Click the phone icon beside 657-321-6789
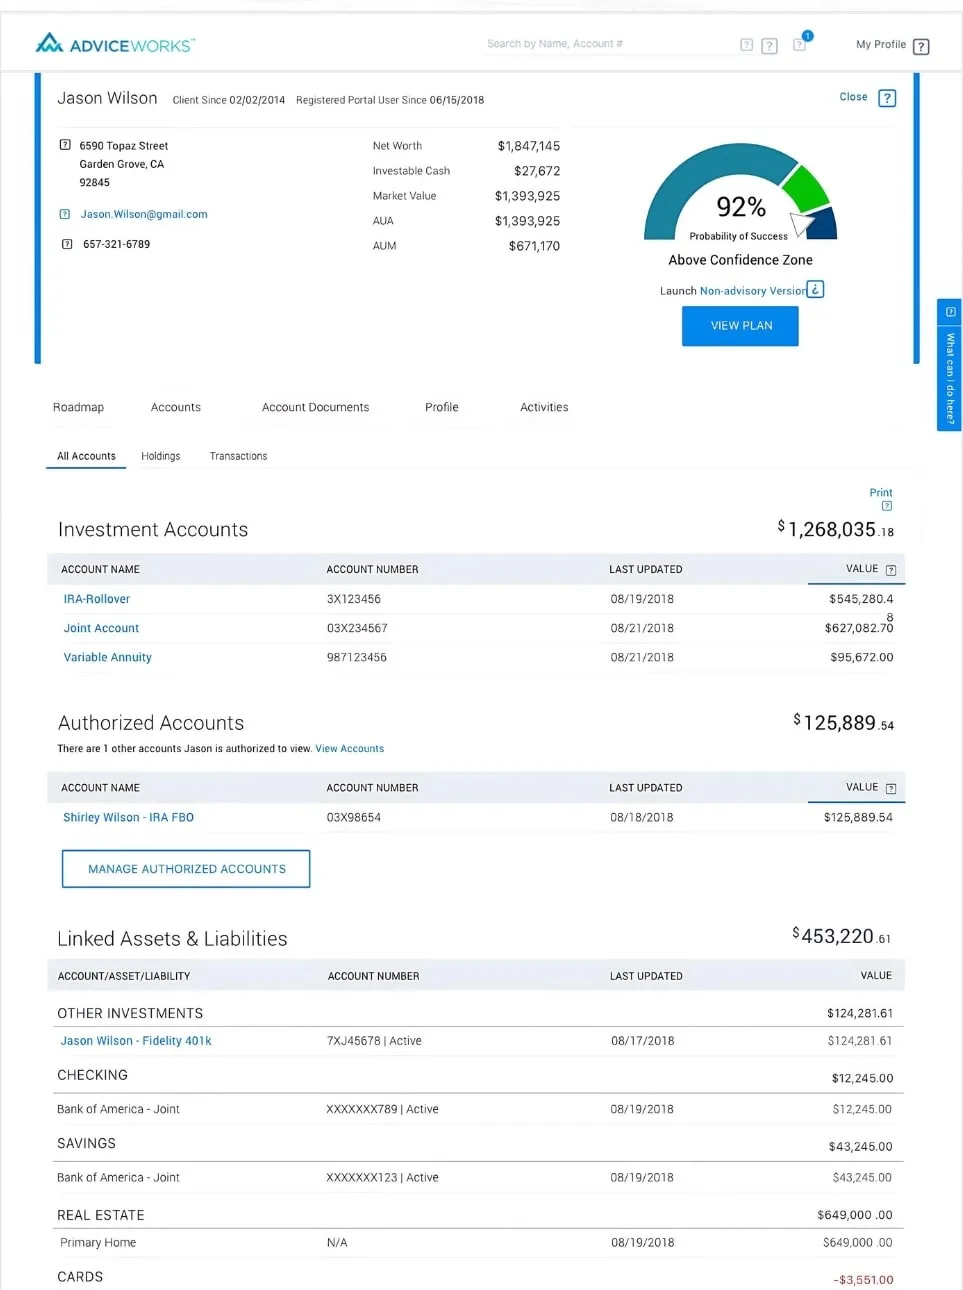Screen dimensions: 963x1290 (x=67, y=244)
